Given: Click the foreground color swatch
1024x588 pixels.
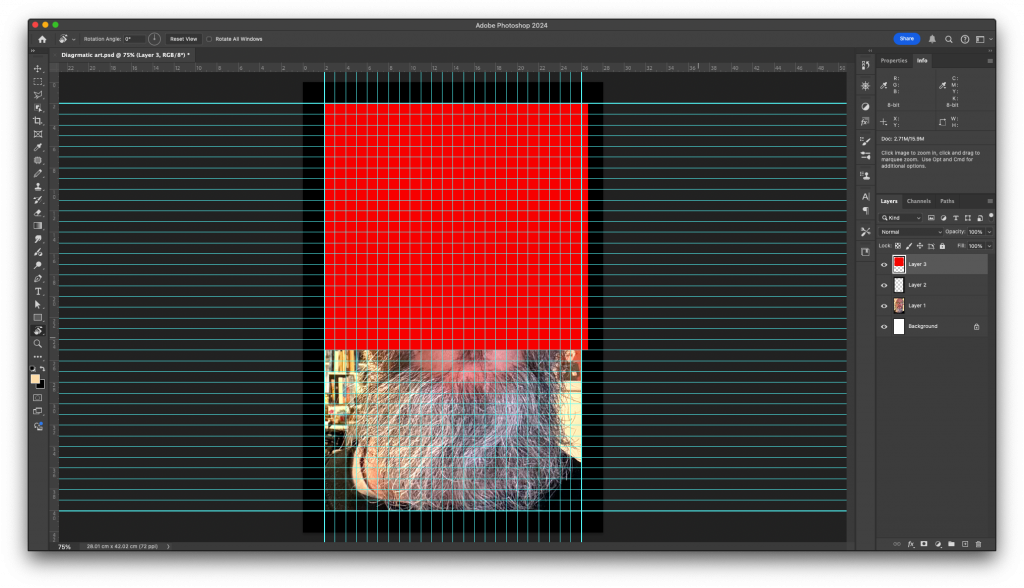Looking at the screenshot, I should pos(36,379).
